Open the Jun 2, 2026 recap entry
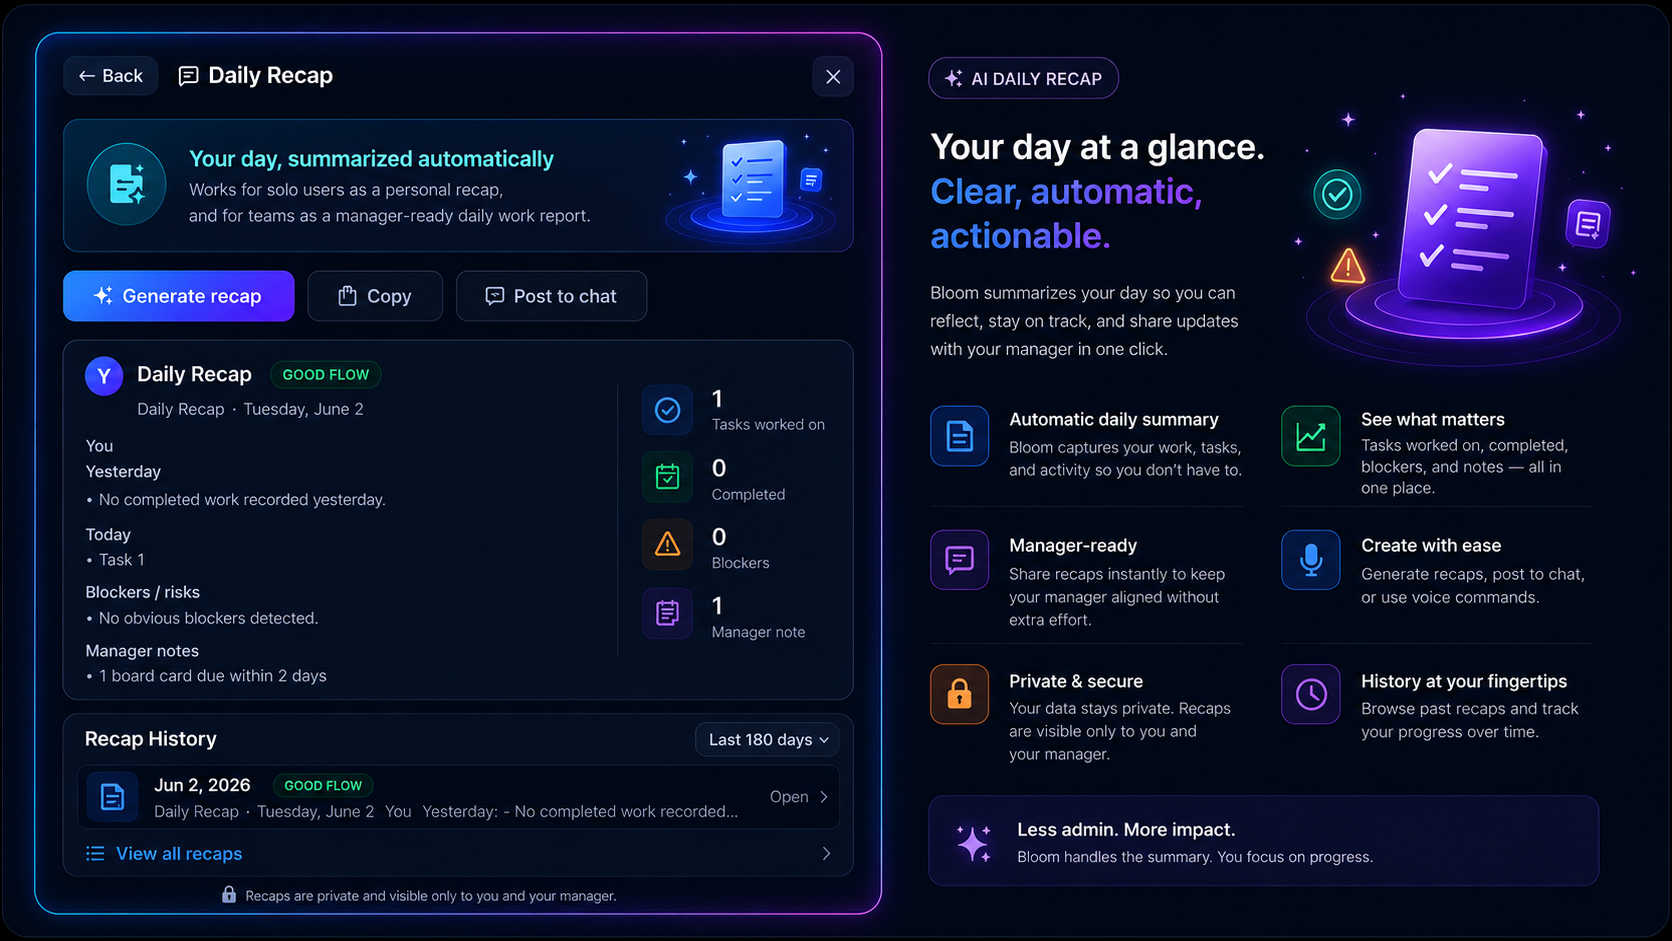Screen dimensions: 1672x941 coord(458,797)
